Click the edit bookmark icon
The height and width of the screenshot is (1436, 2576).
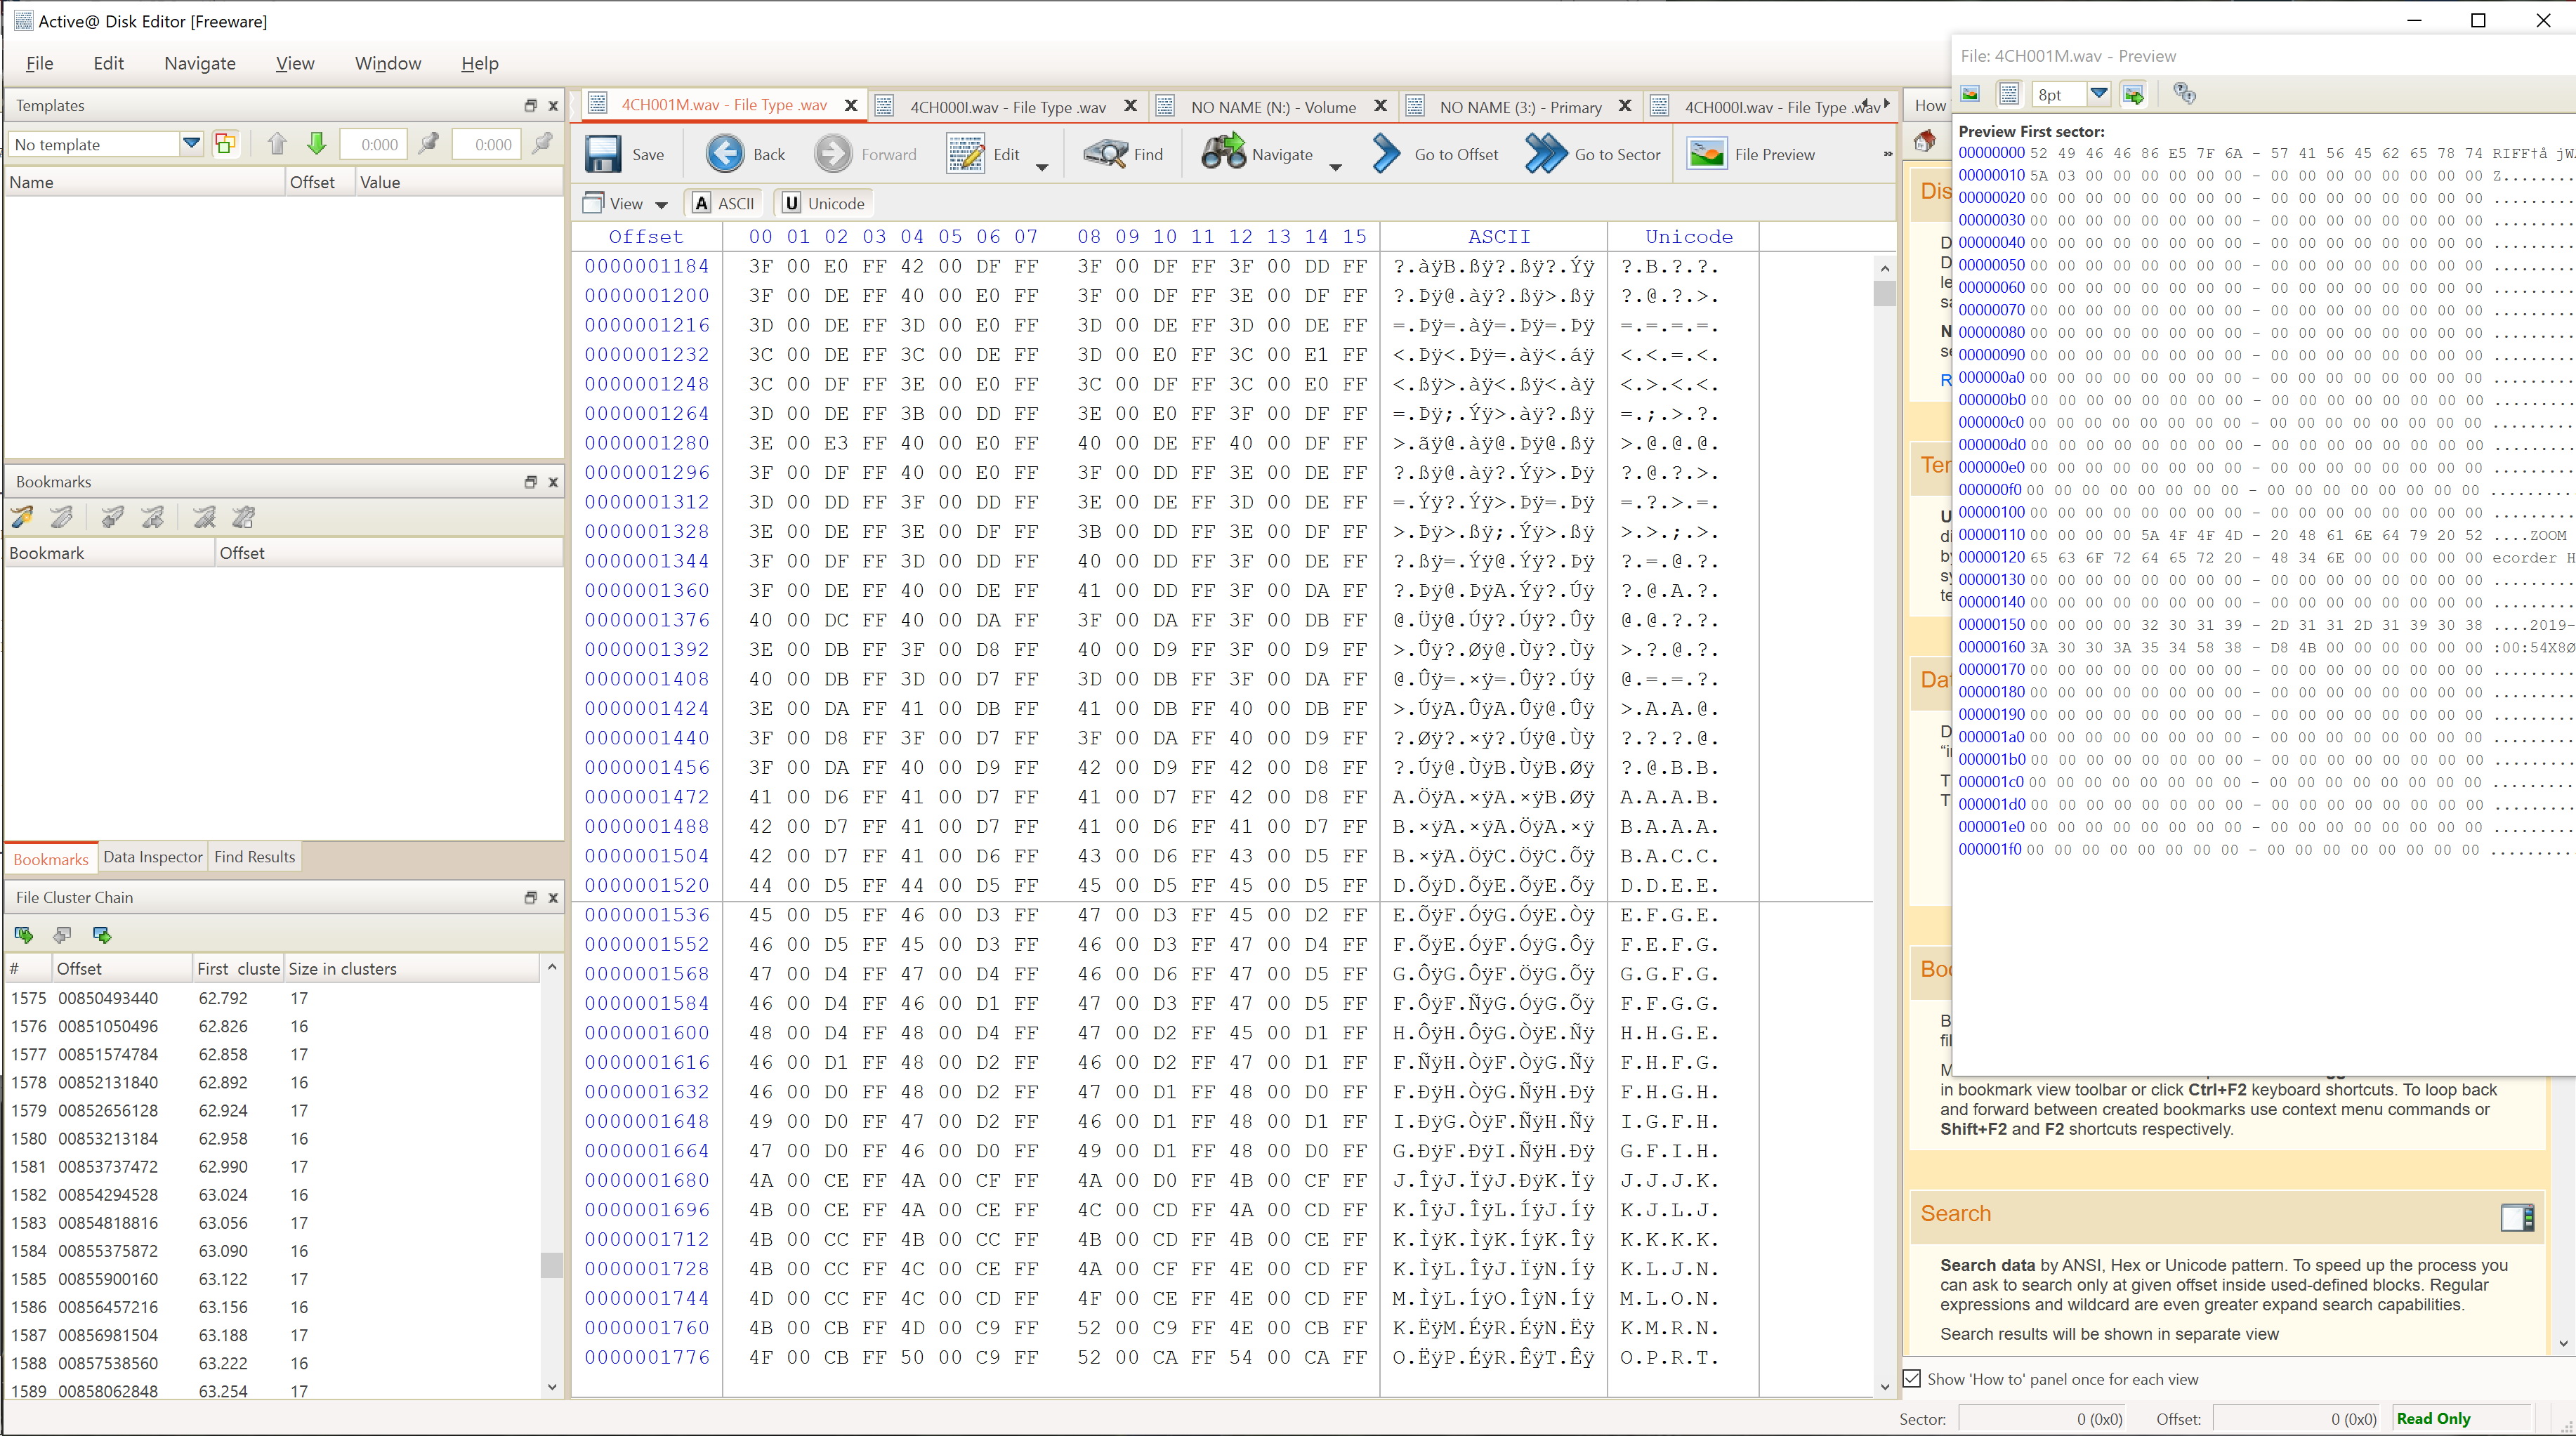(62, 517)
